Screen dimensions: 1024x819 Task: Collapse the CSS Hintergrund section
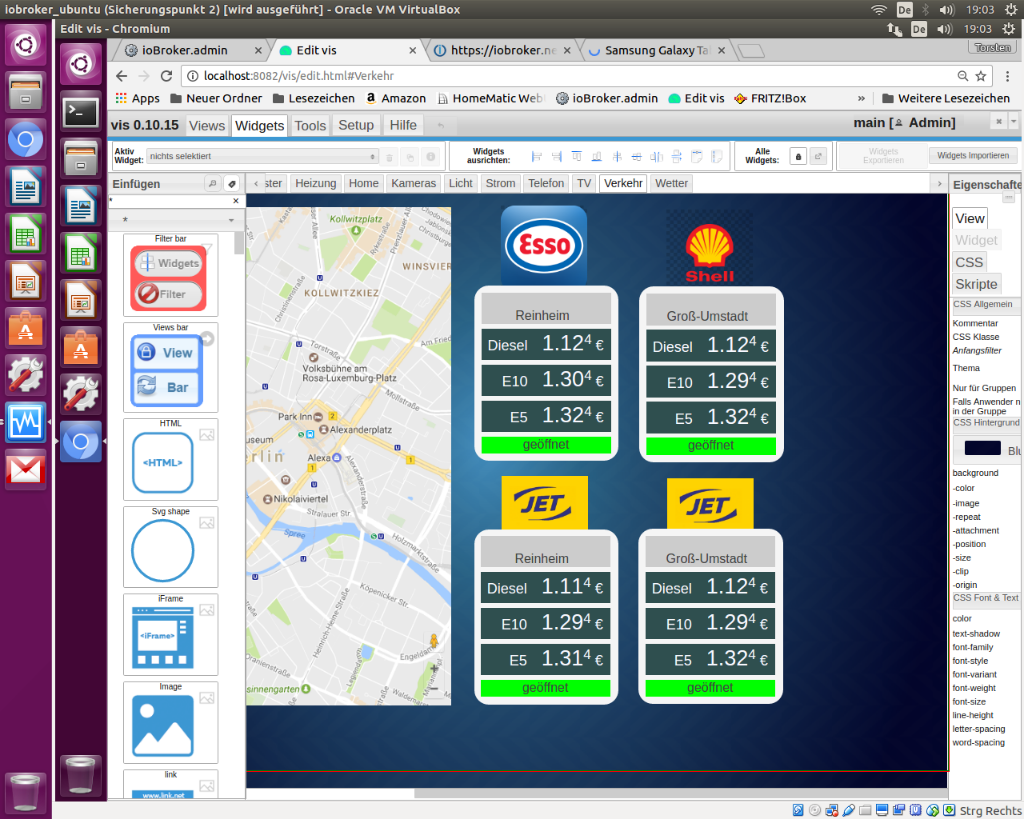pos(986,423)
